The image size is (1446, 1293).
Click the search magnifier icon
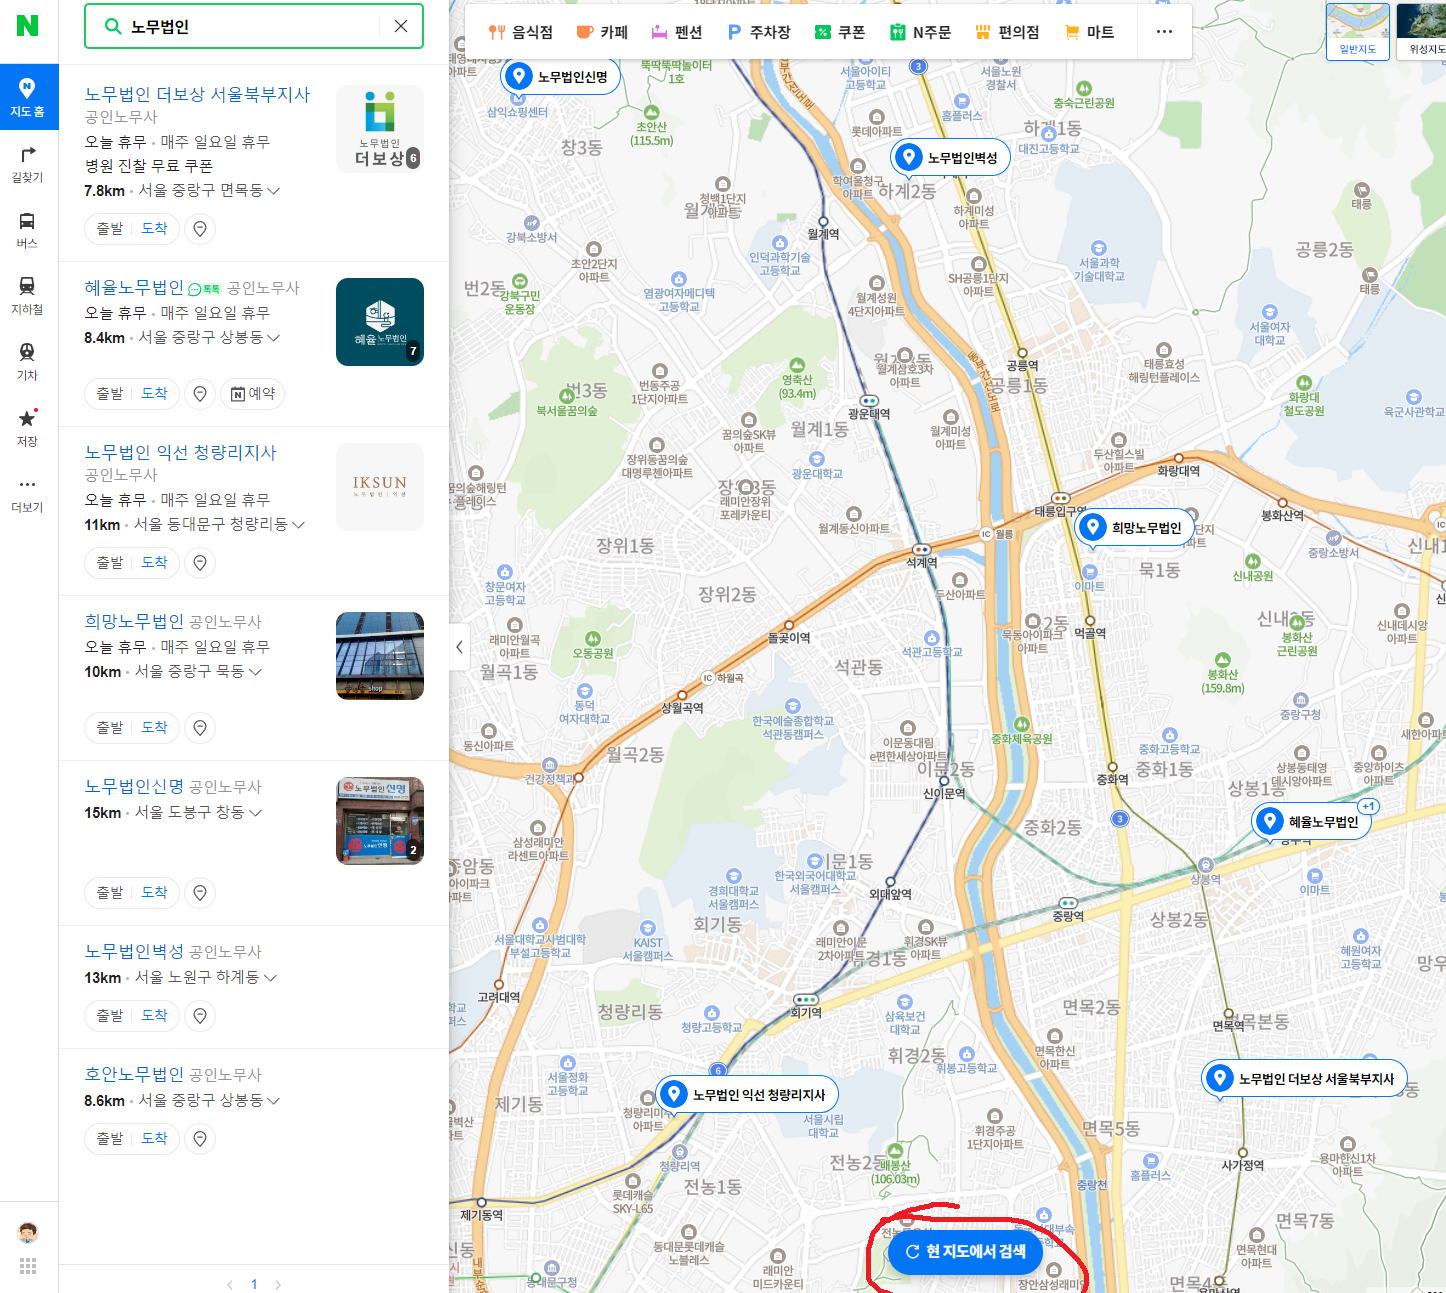(113, 26)
